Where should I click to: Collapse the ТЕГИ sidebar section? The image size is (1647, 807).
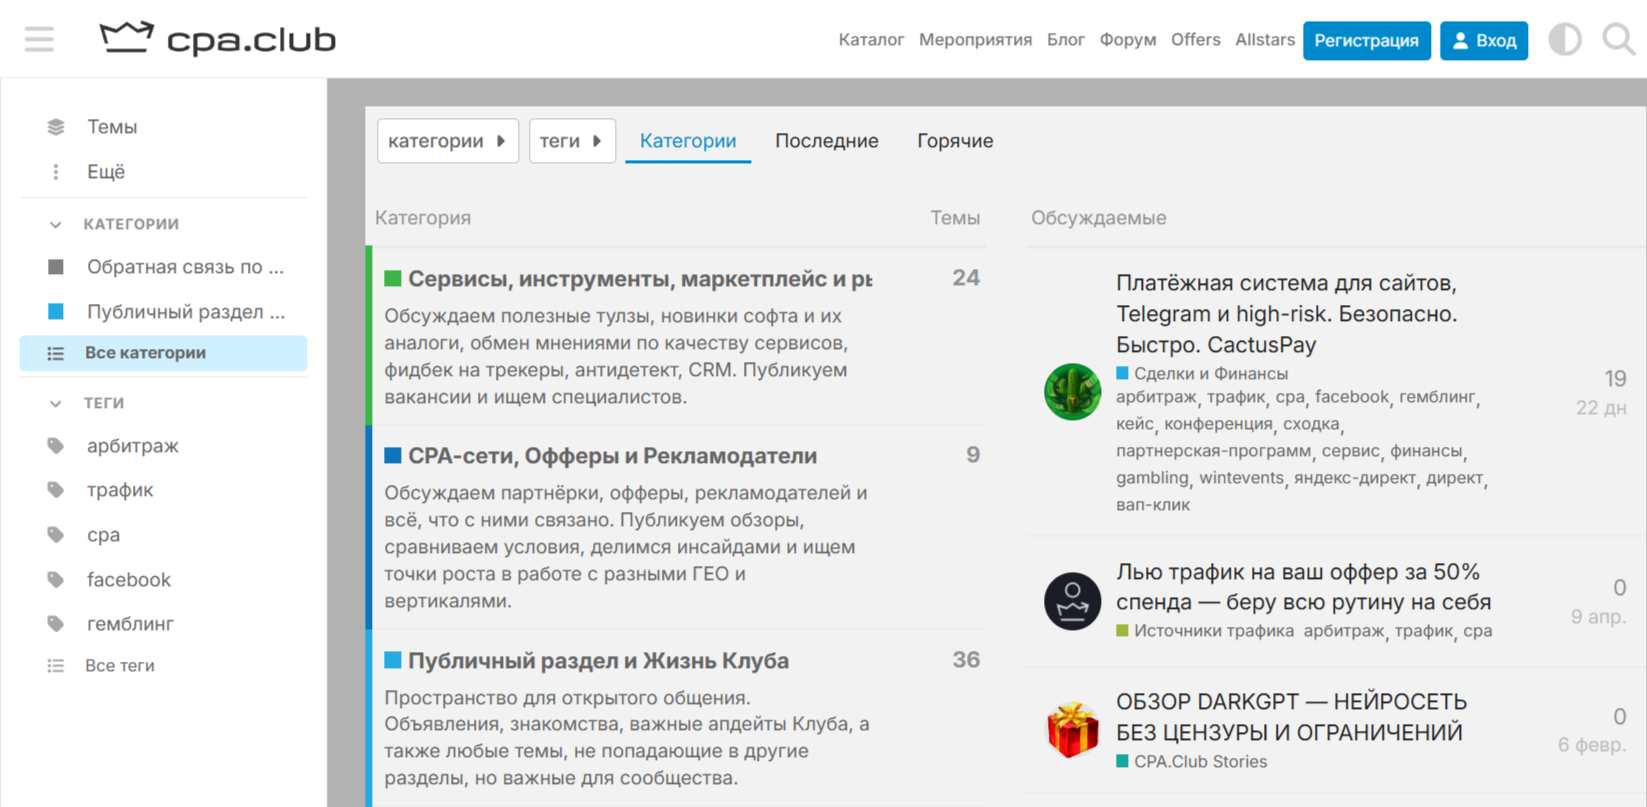click(56, 403)
